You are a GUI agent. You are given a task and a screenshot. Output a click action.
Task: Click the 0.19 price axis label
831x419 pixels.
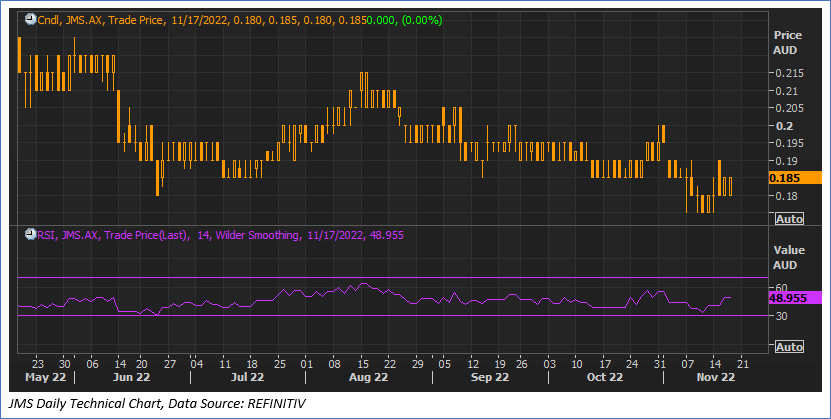[x=784, y=161]
